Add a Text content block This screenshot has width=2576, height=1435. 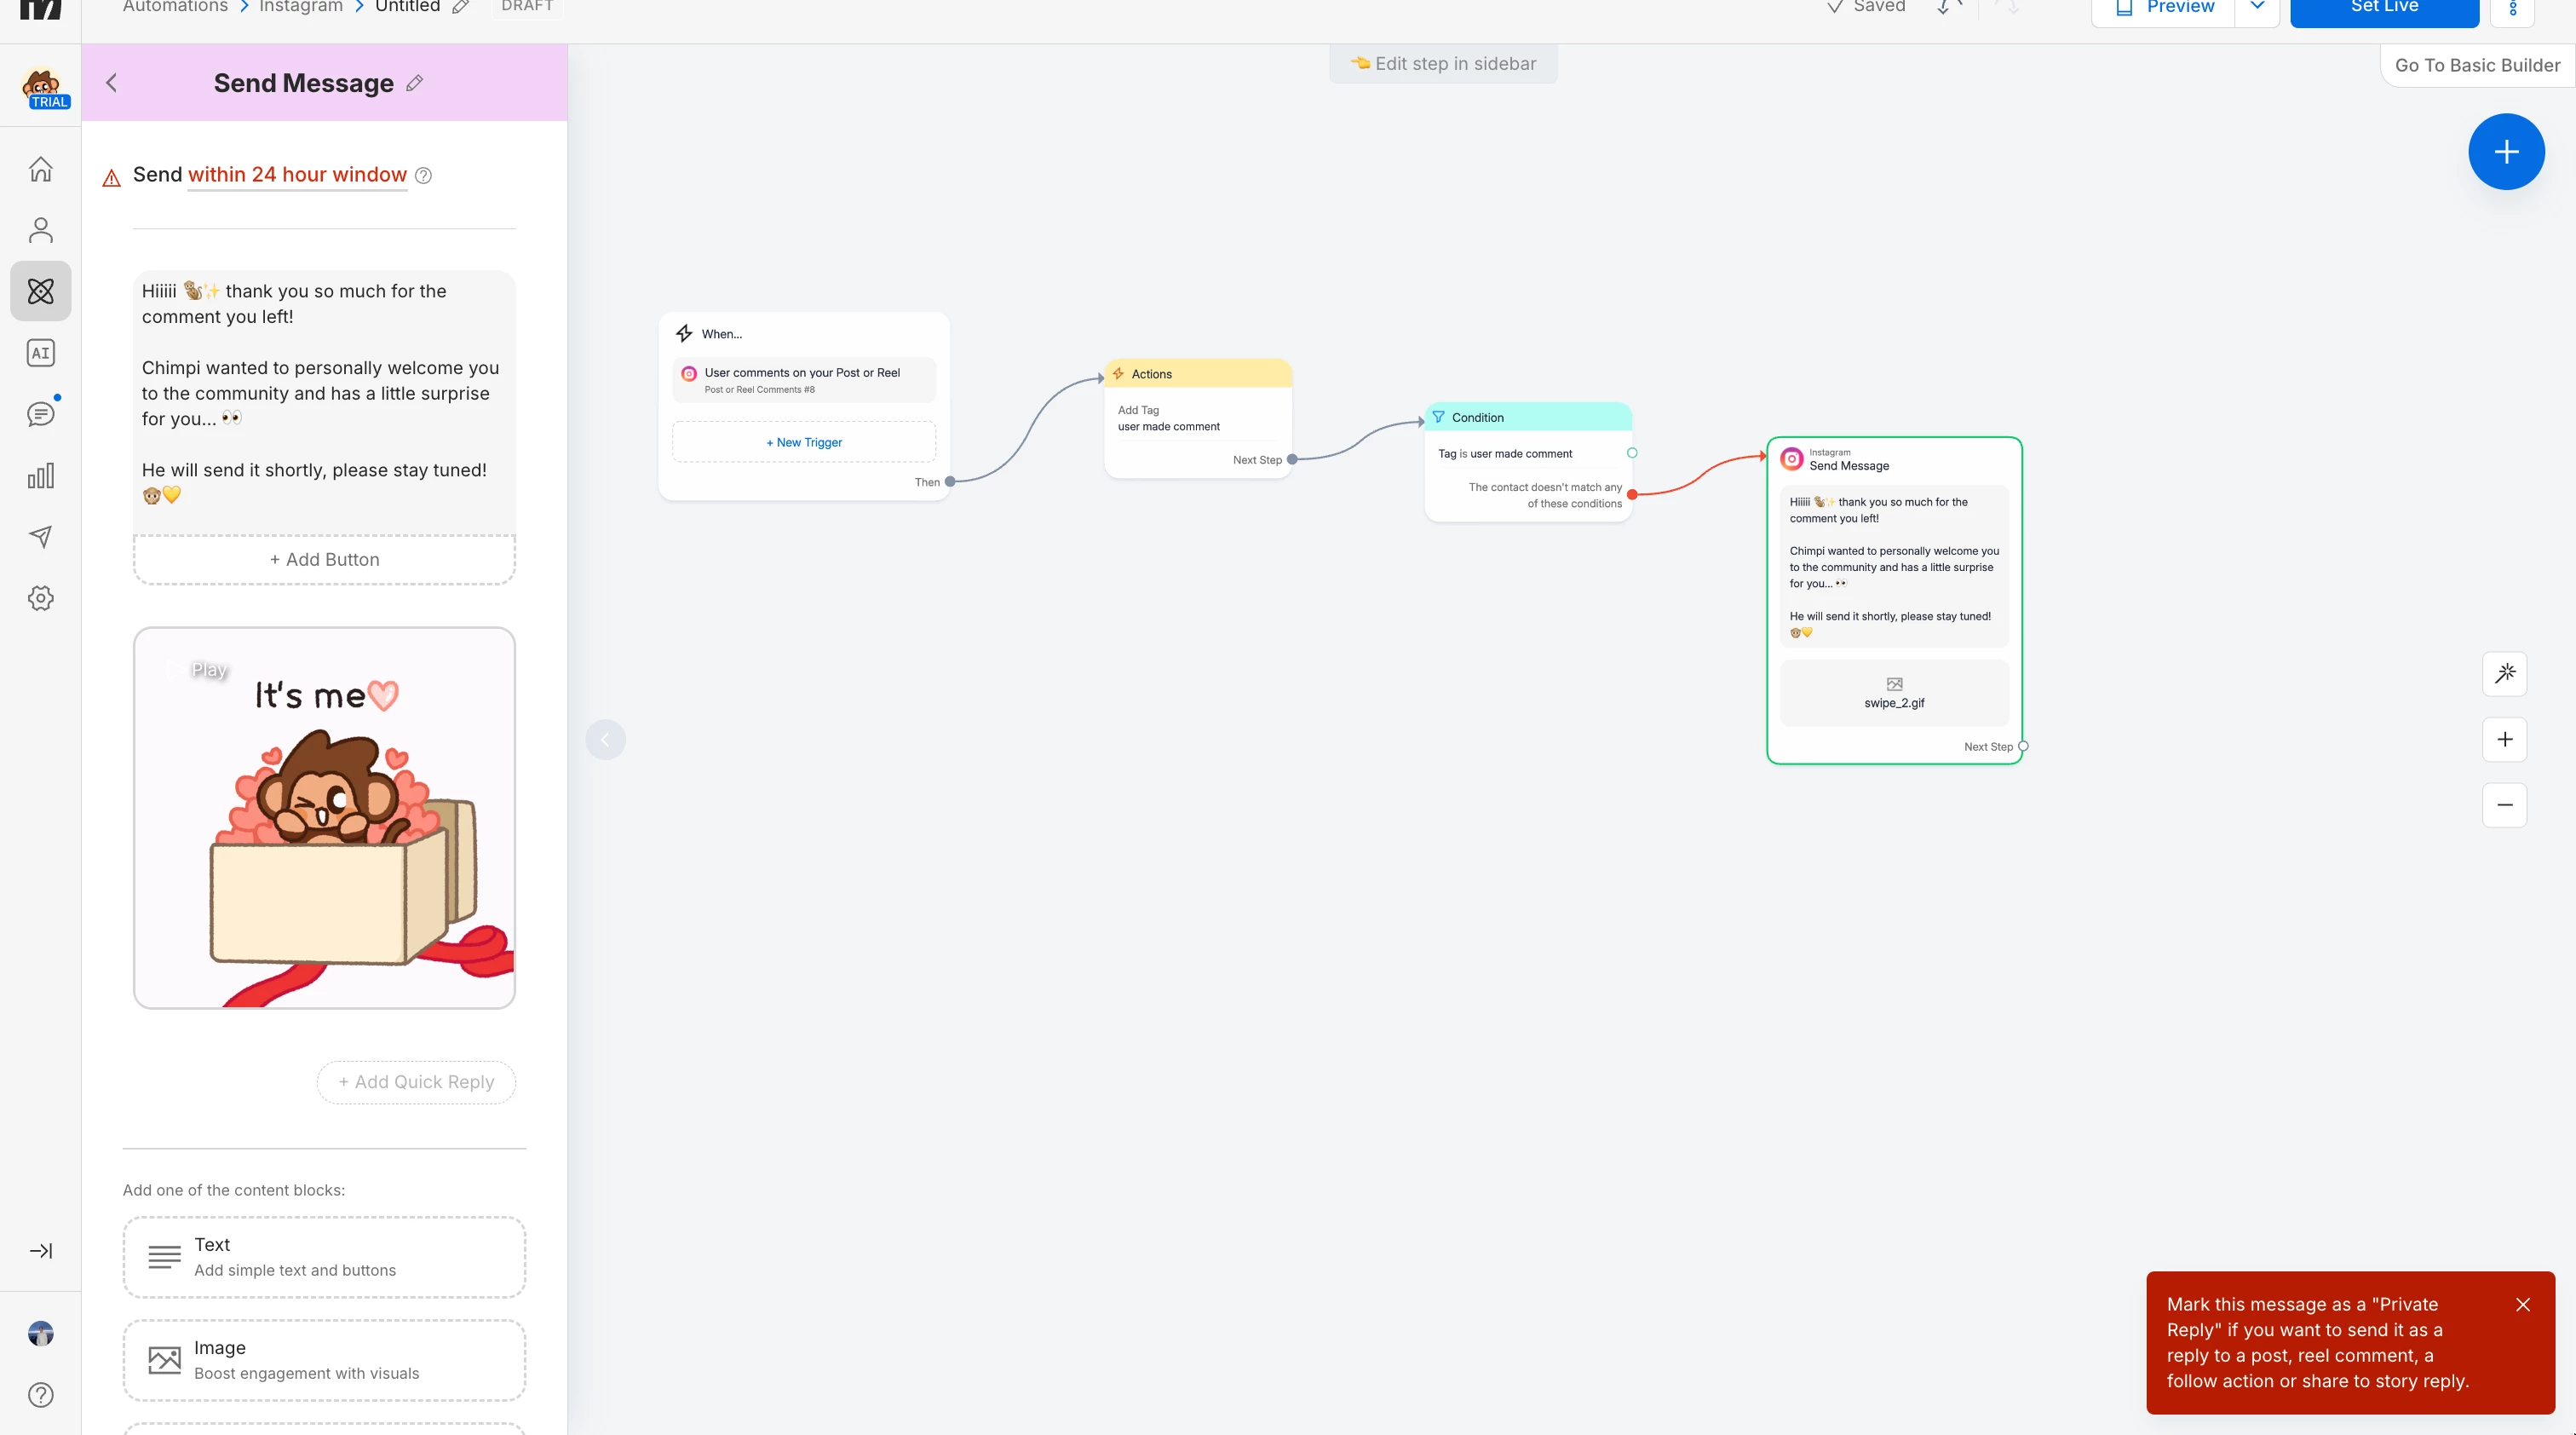click(x=324, y=1257)
